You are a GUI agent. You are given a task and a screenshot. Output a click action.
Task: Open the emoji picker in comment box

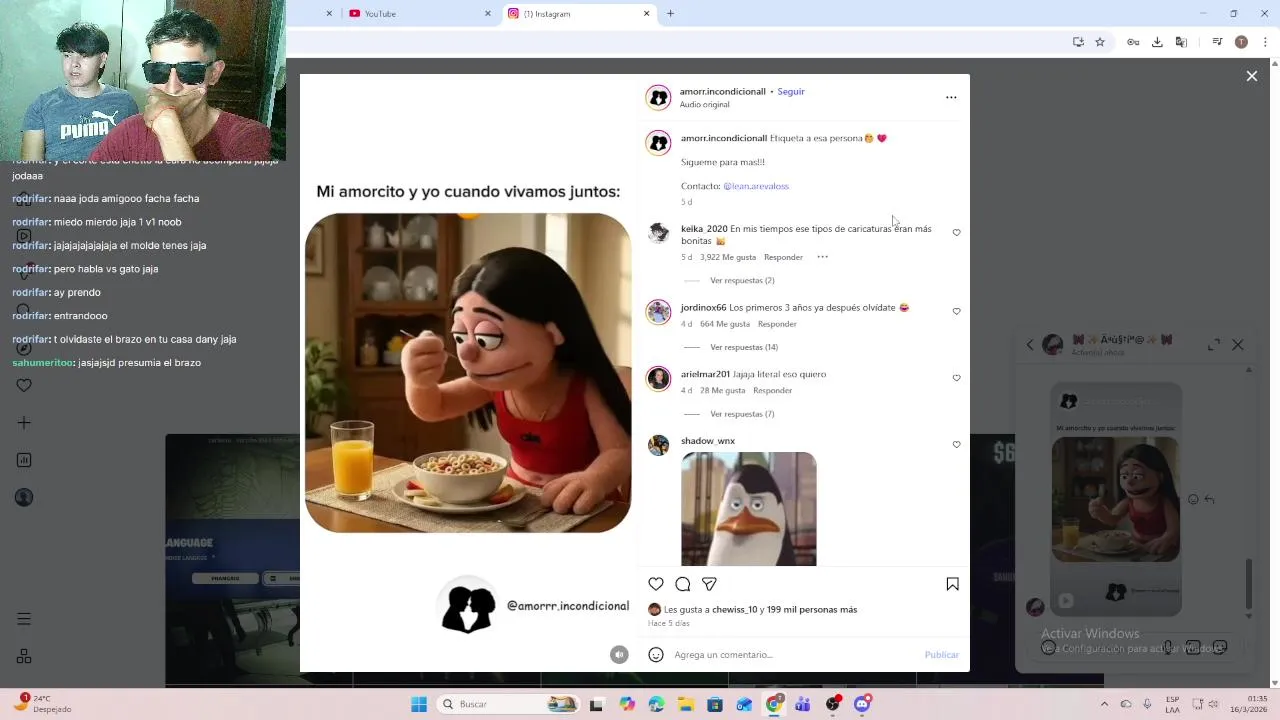pos(656,655)
